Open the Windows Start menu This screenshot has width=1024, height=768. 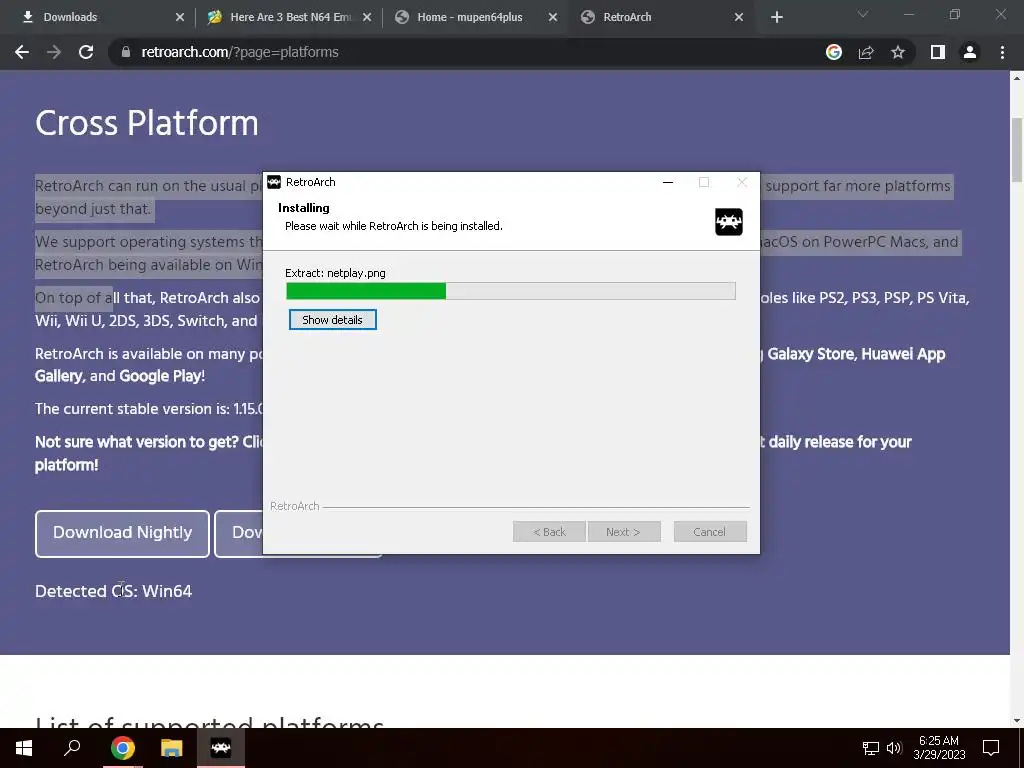pyautogui.click(x=24, y=748)
